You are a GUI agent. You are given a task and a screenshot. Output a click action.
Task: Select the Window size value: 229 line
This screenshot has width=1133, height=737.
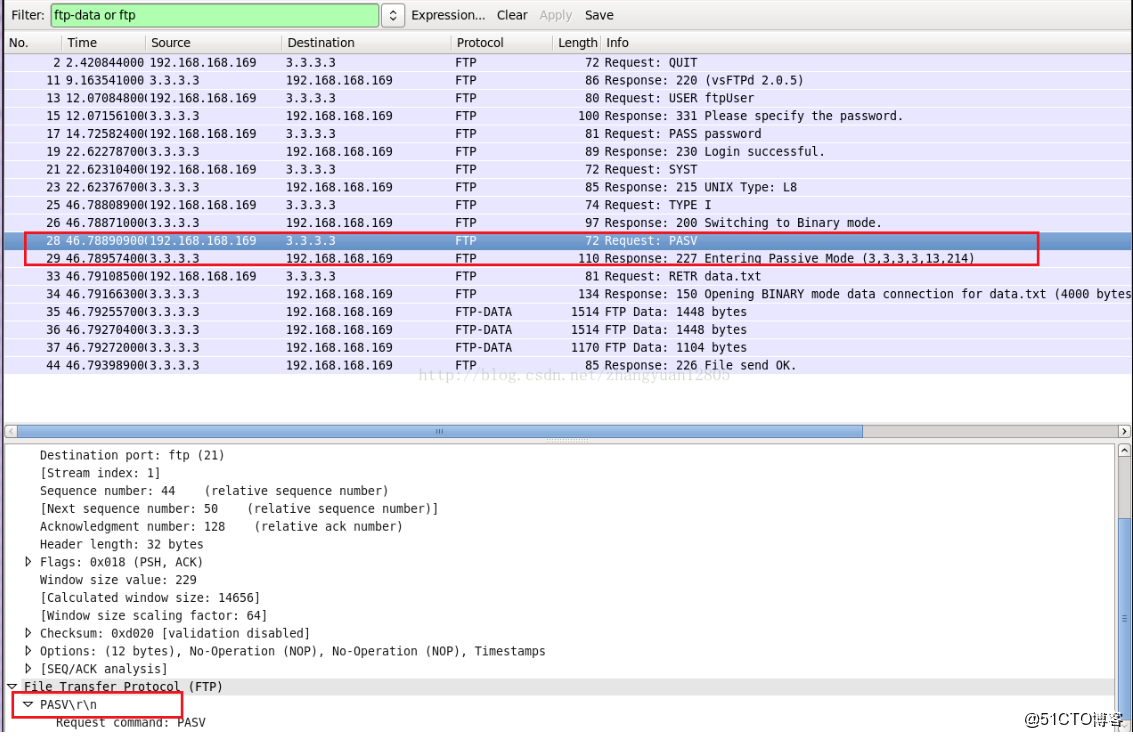(x=118, y=579)
